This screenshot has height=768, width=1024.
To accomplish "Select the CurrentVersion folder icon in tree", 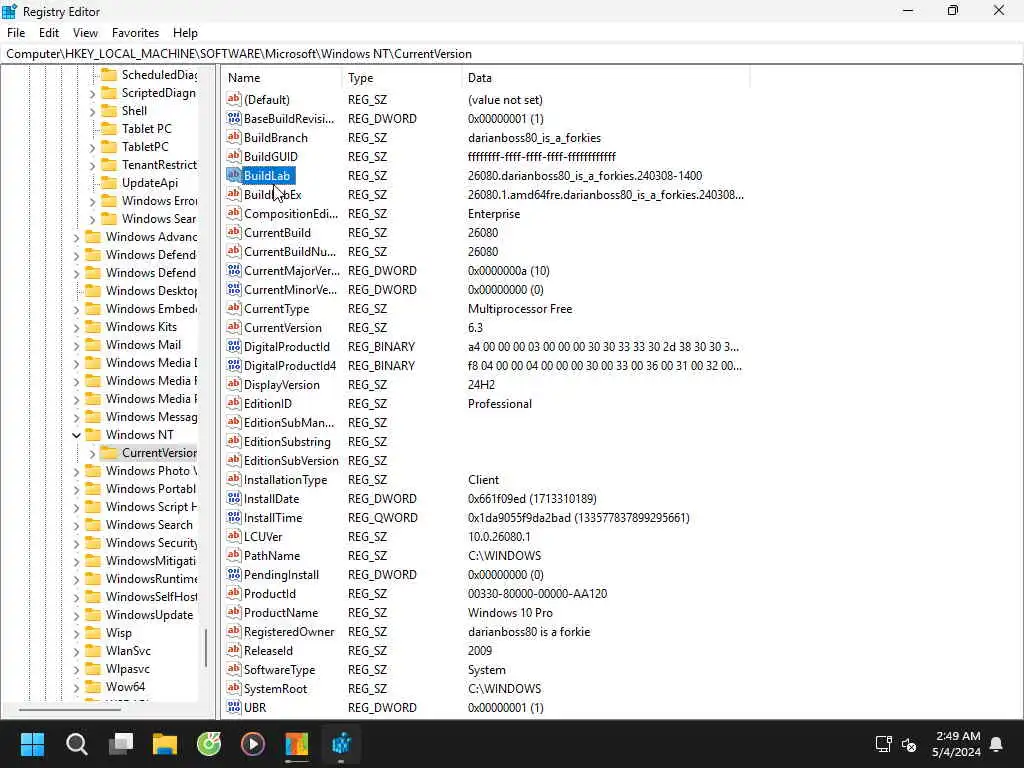I will (x=110, y=453).
